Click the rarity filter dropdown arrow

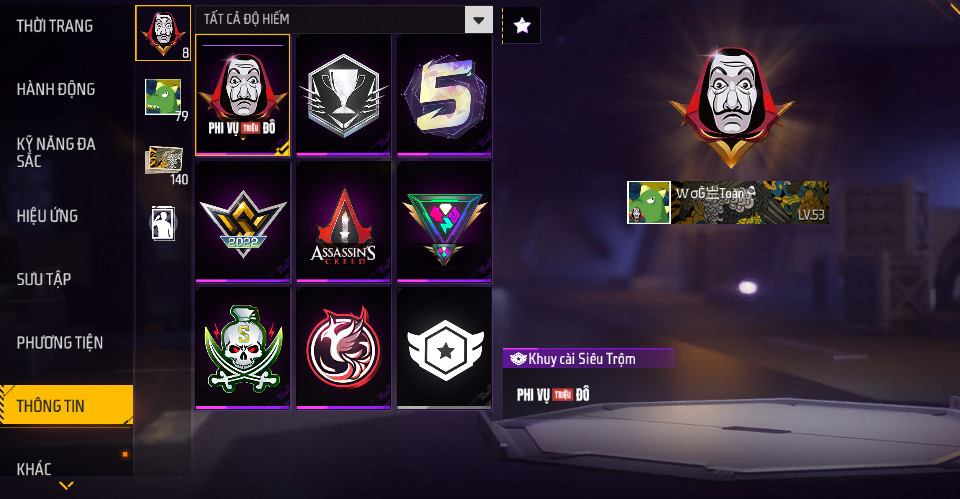[479, 20]
